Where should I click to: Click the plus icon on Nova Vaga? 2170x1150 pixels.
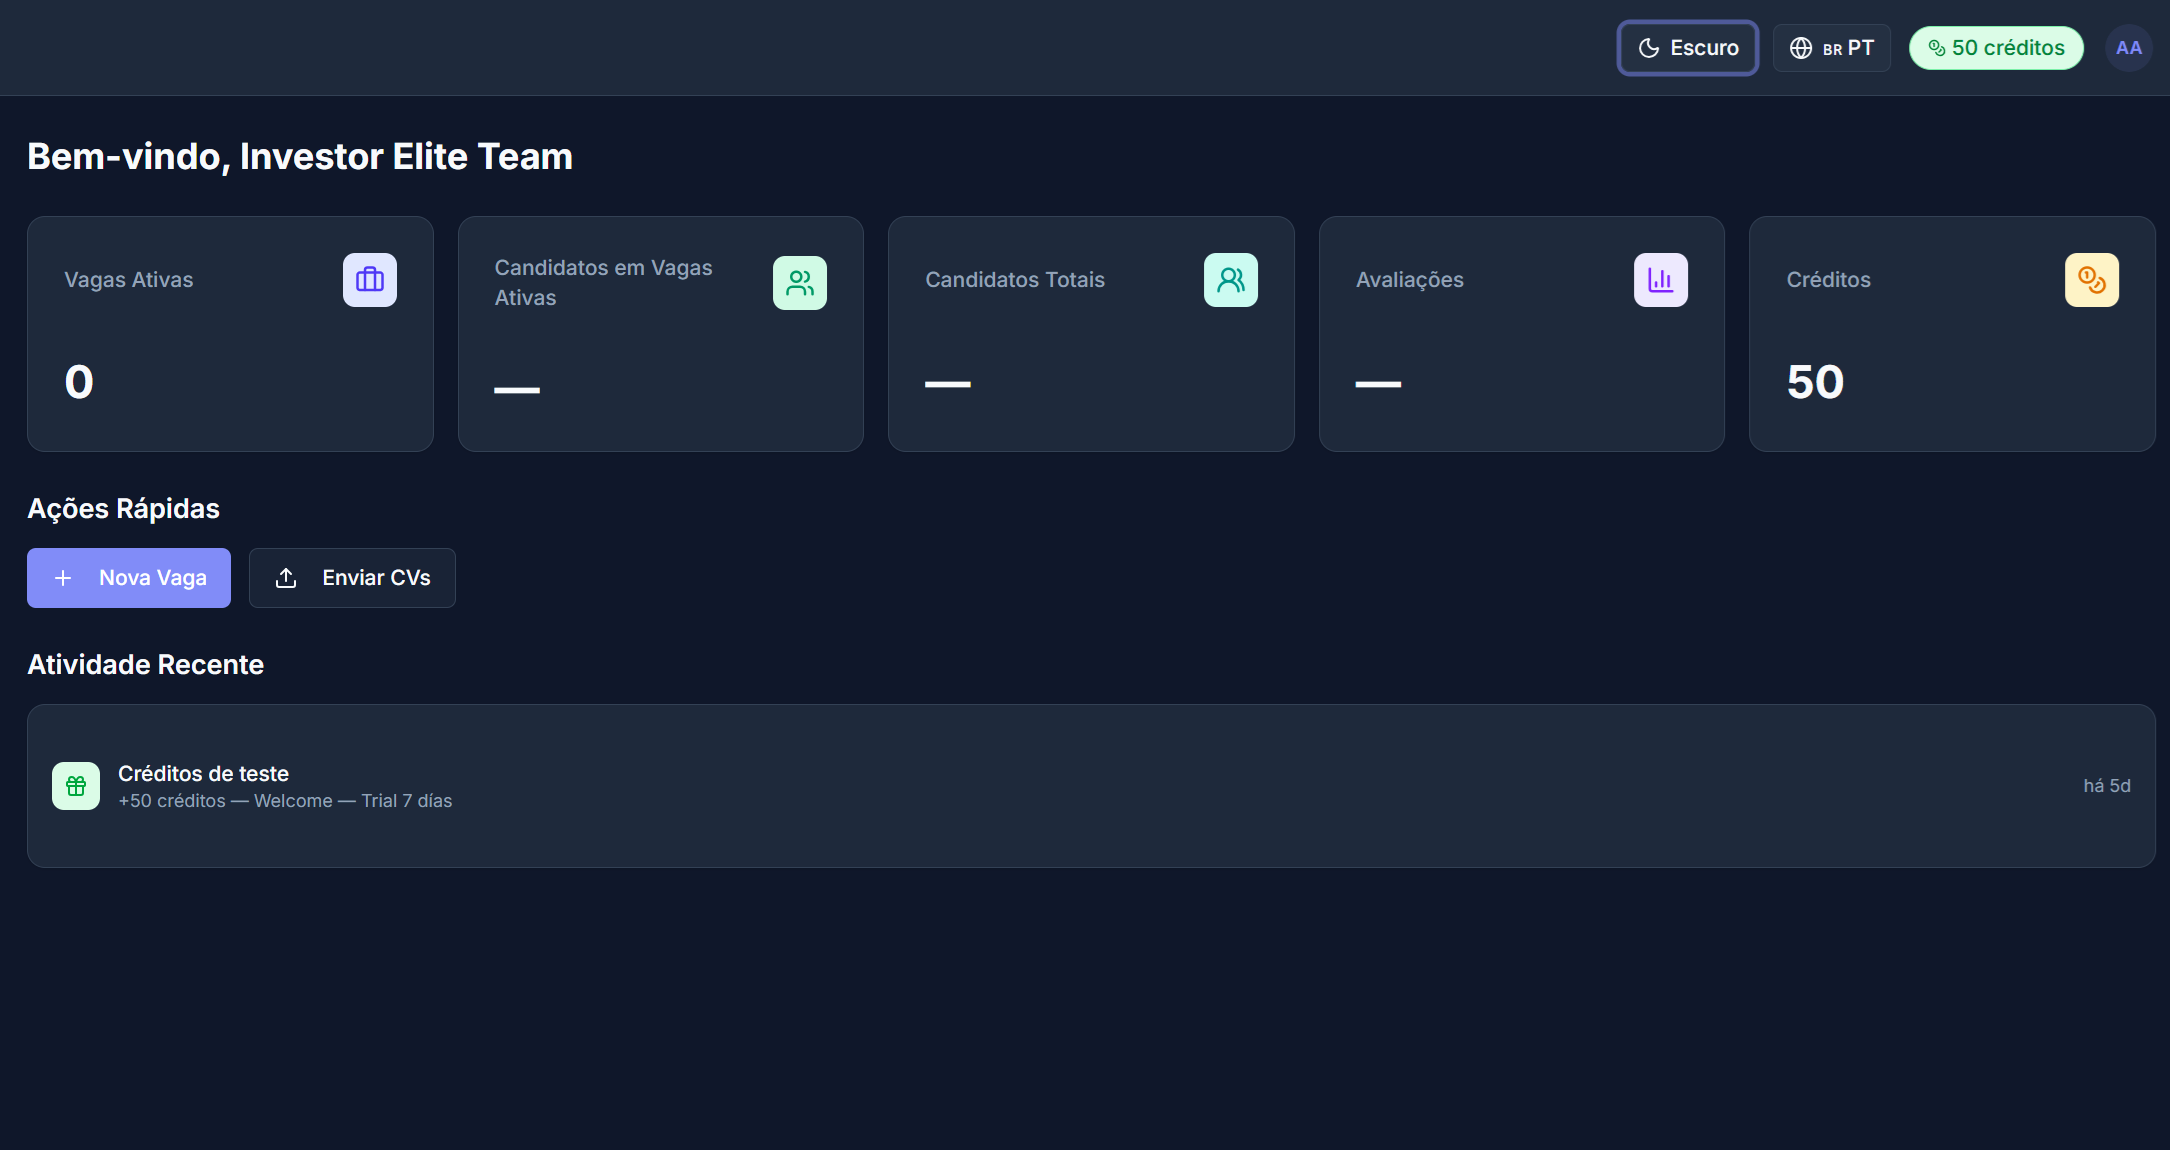(x=63, y=578)
